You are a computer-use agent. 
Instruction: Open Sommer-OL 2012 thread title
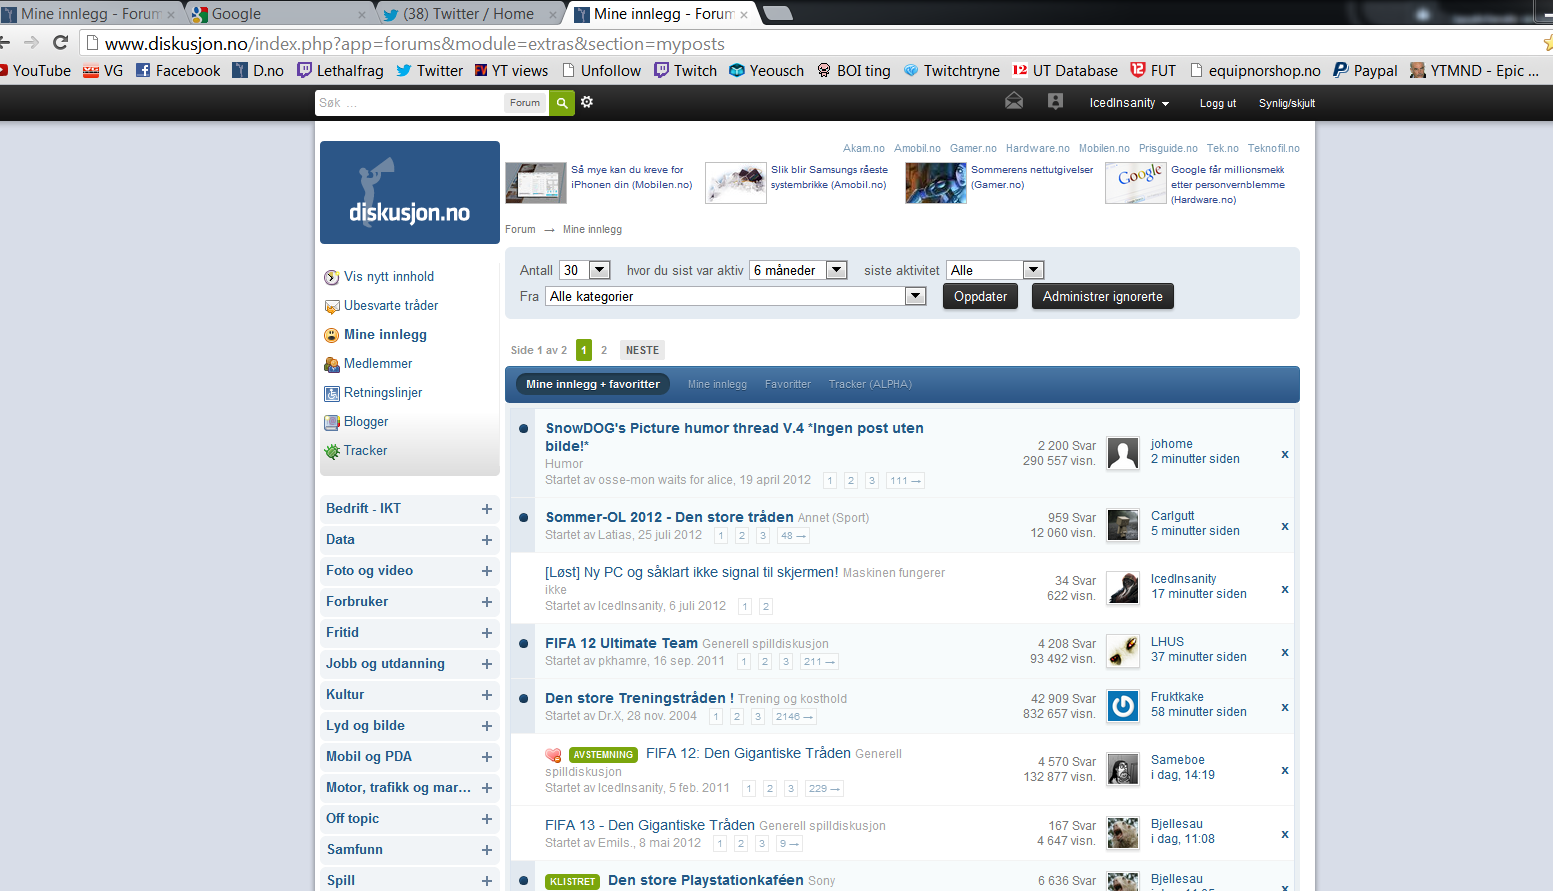coord(669,517)
